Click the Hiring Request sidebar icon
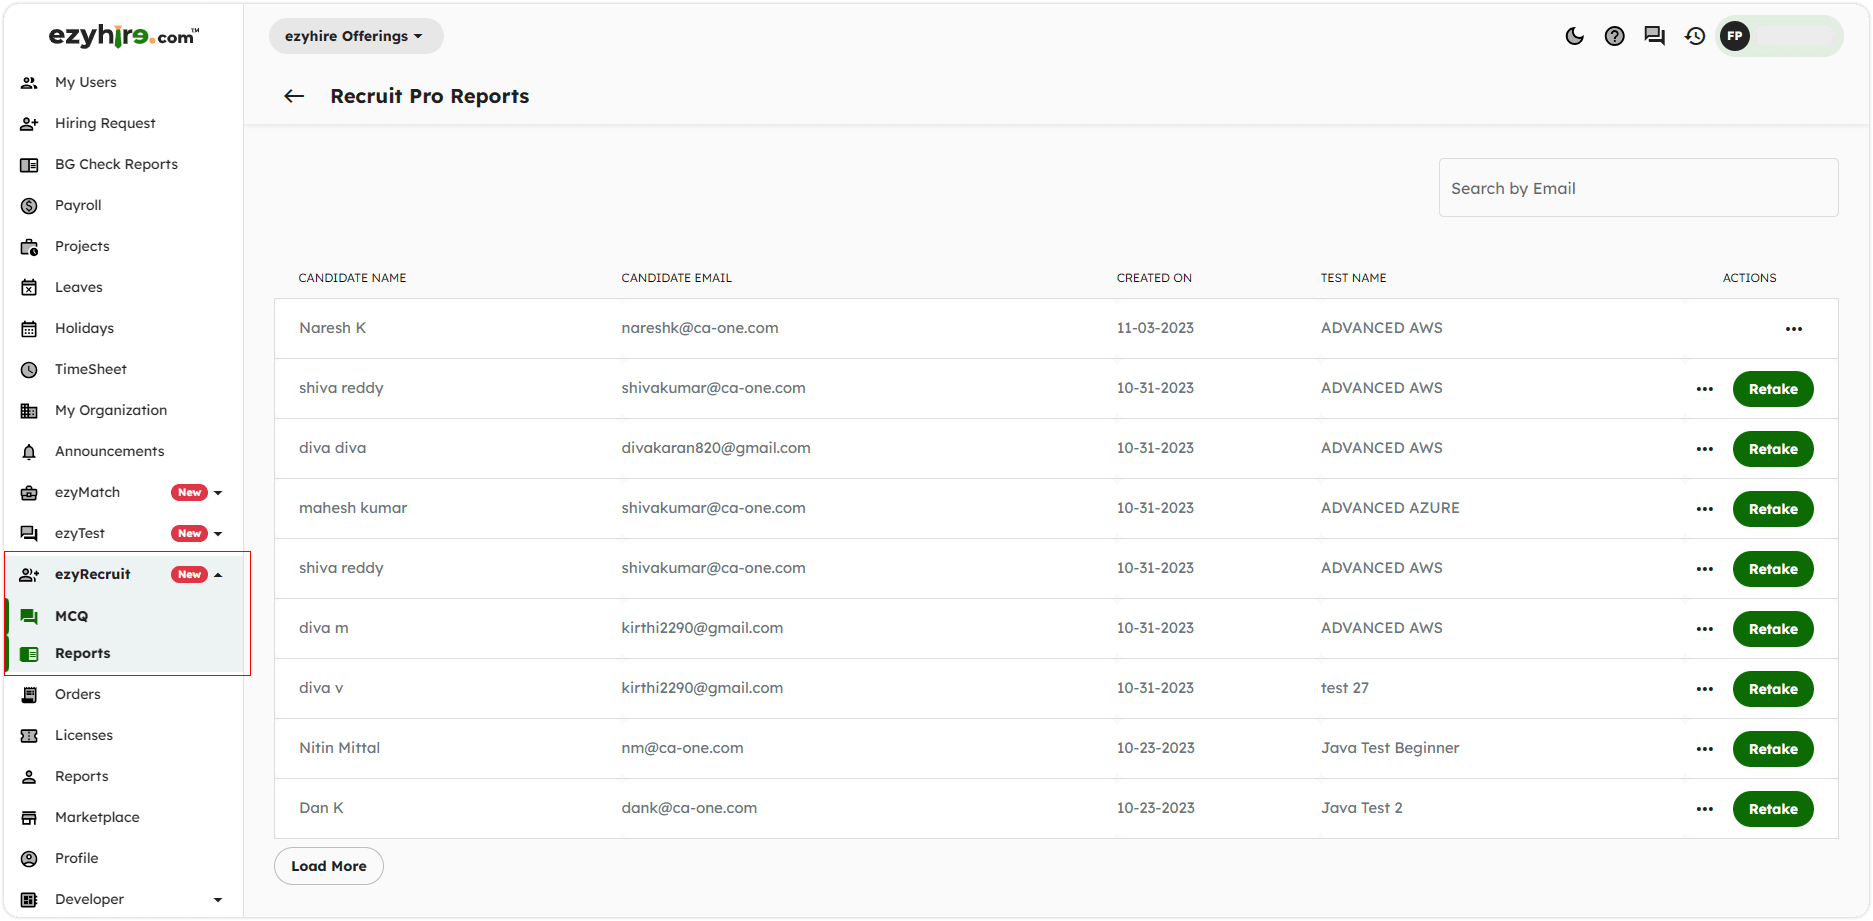This screenshot has width=1873, height=921. (x=29, y=123)
